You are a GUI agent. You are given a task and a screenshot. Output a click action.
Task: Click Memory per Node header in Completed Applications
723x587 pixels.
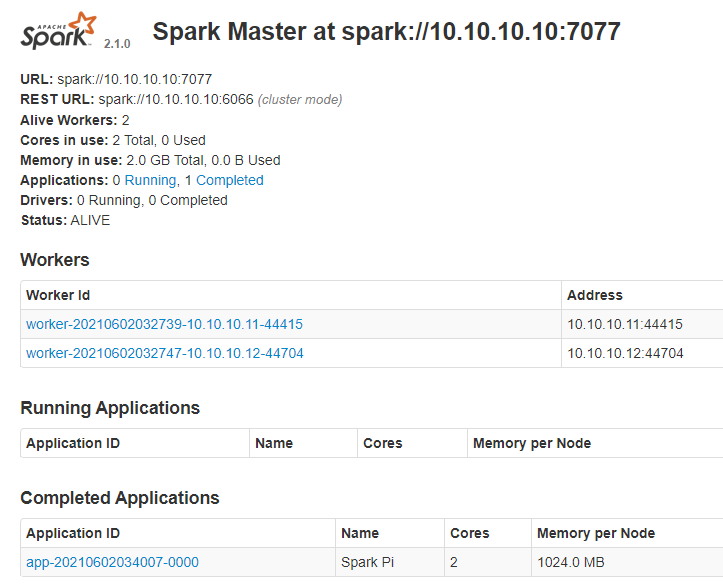(x=596, y=533)
